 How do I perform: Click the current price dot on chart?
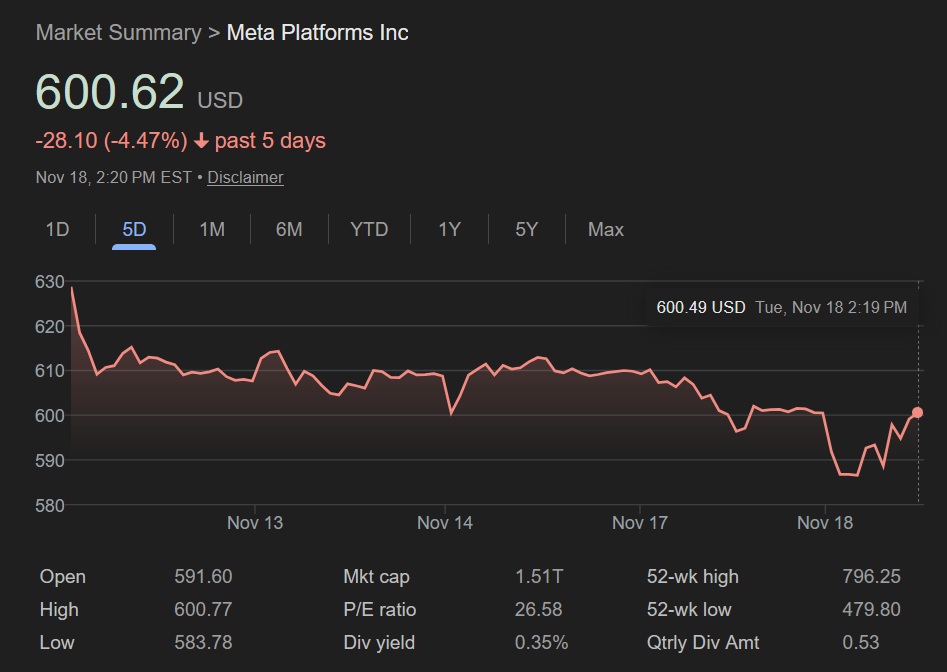point(917,412)
